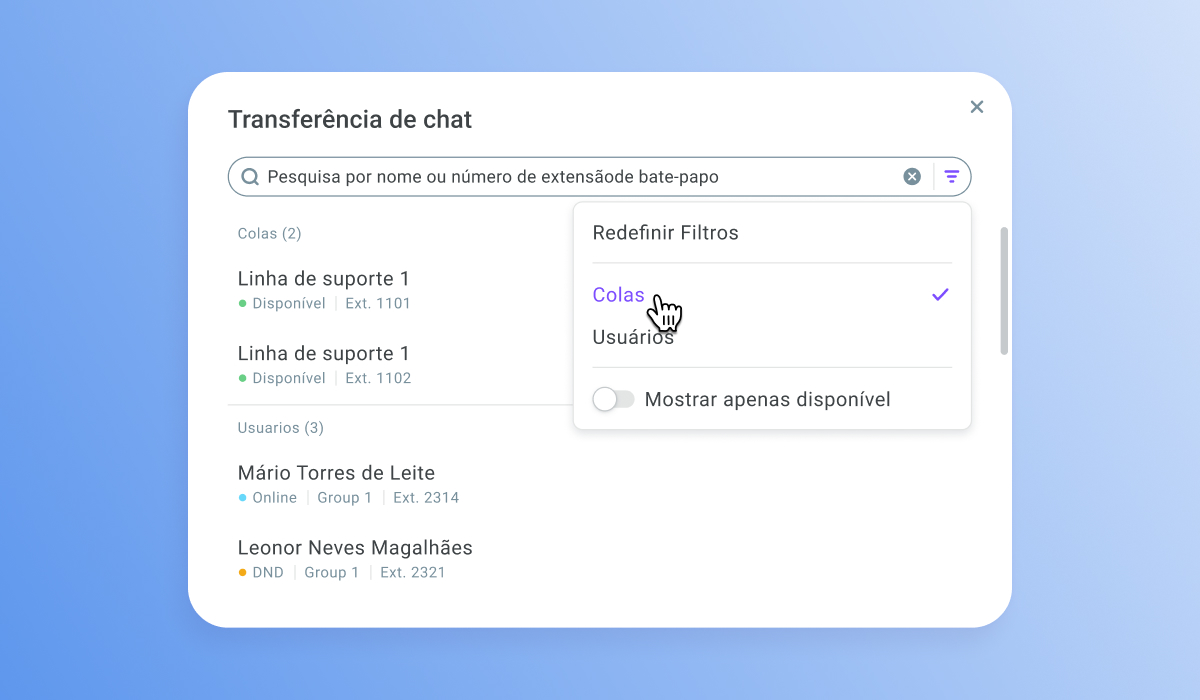Screen dimensions: 1200x700
Task: Click the checkmark next to Colas
Action: click(x=940, y=295)
